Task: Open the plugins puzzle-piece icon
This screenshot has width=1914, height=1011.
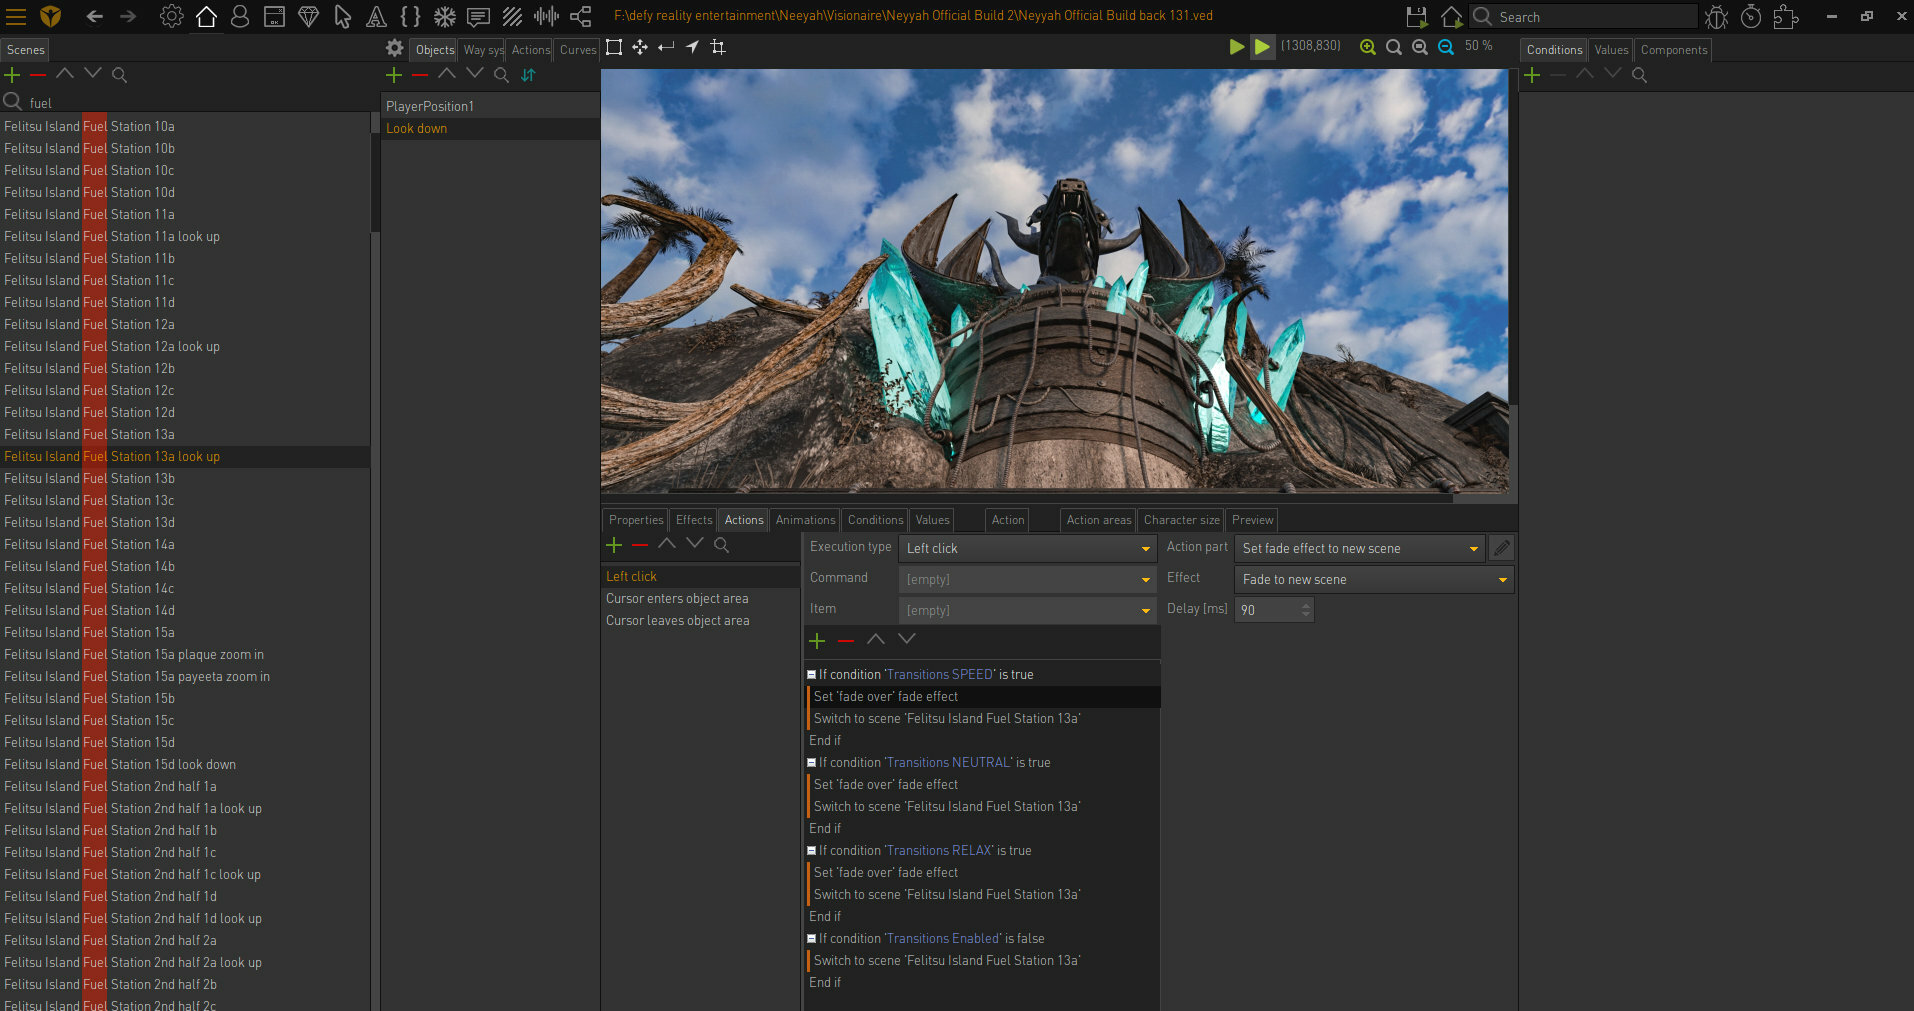Action: pyautogui.click(x=1785, y=17)
